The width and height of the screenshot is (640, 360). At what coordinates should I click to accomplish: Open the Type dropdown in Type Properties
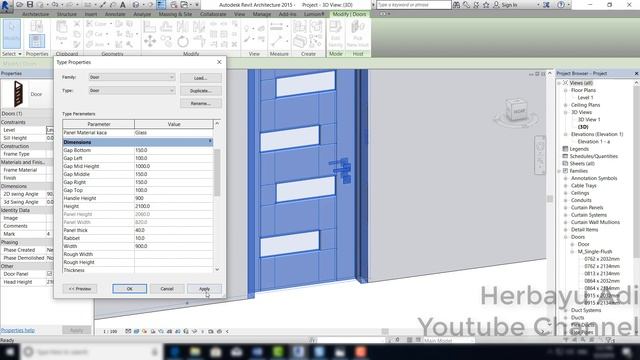click(x=132, y=91)
